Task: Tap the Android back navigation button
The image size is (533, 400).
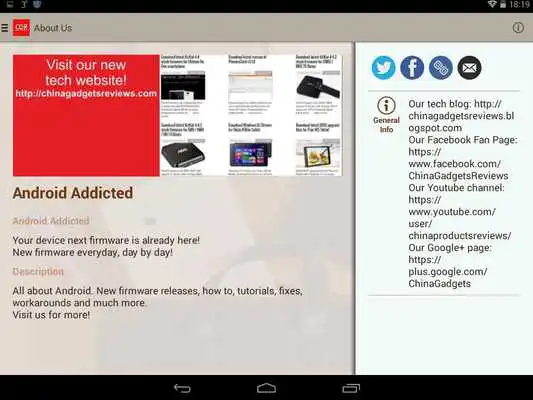Action: tap(182, 388)
